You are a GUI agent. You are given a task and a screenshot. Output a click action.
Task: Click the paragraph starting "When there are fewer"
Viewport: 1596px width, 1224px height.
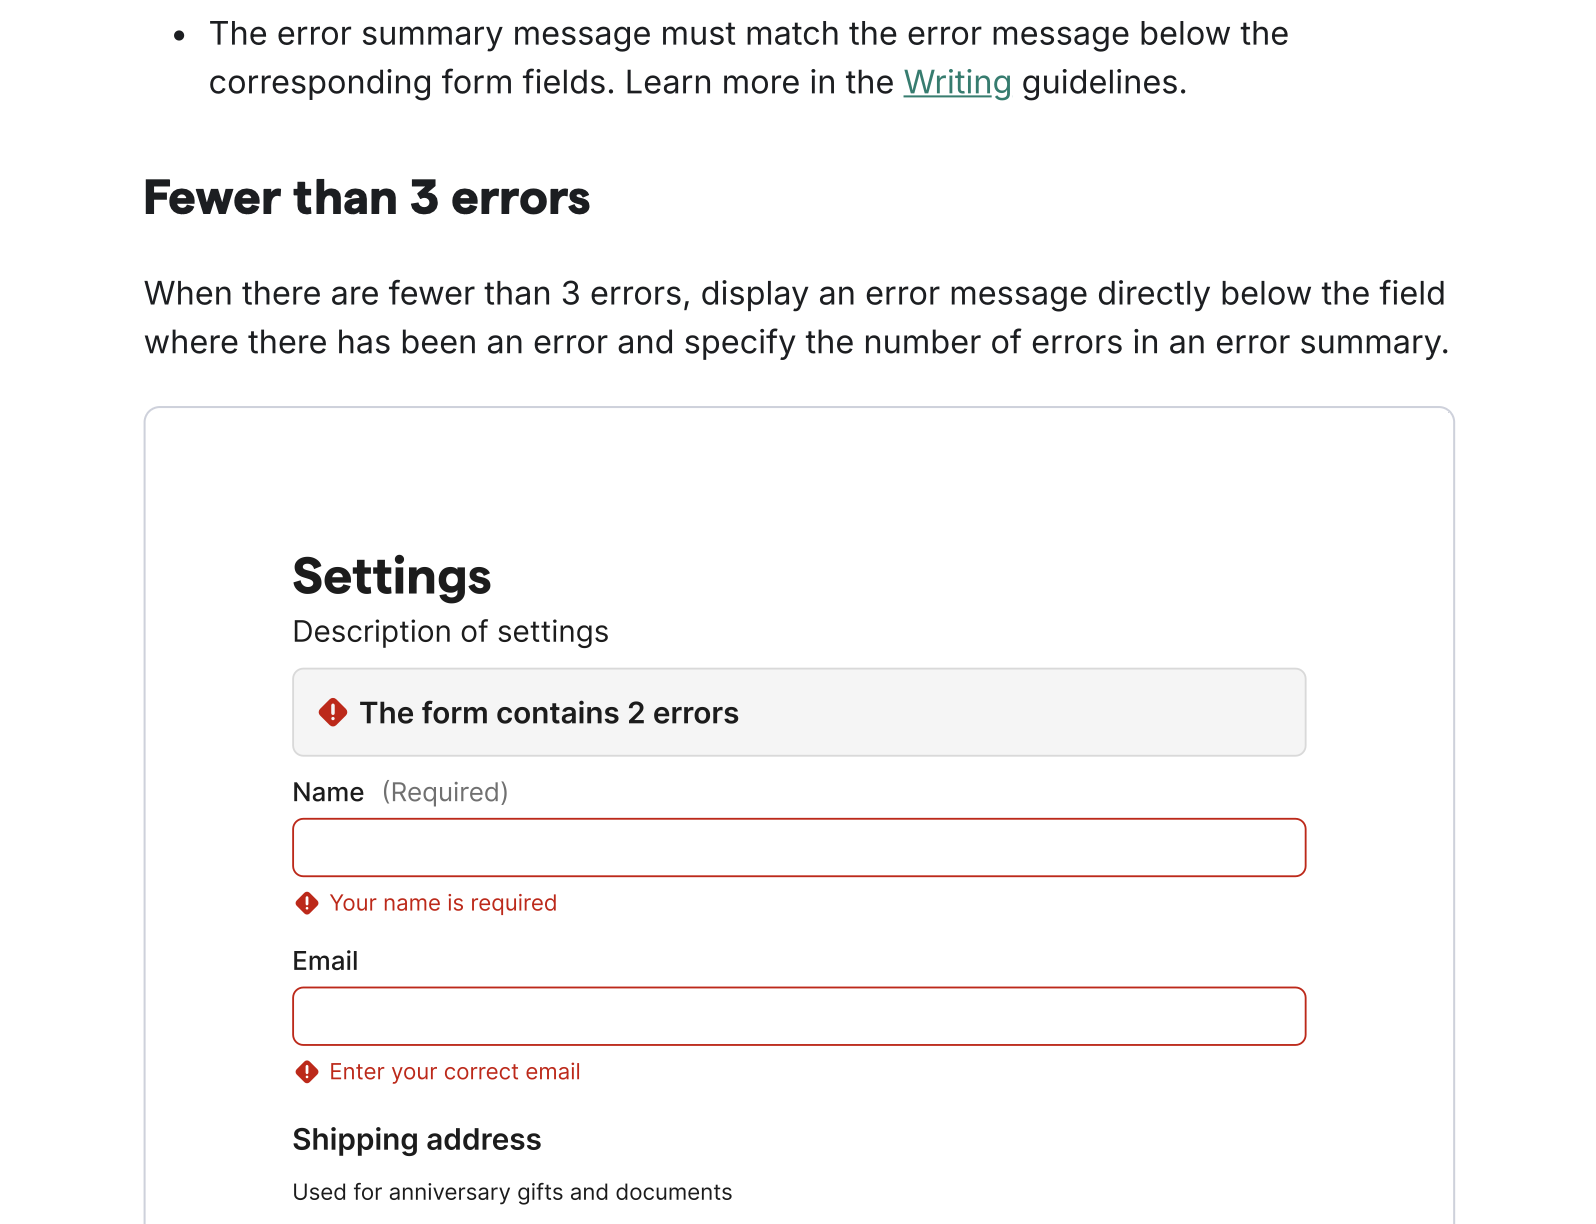796,318
